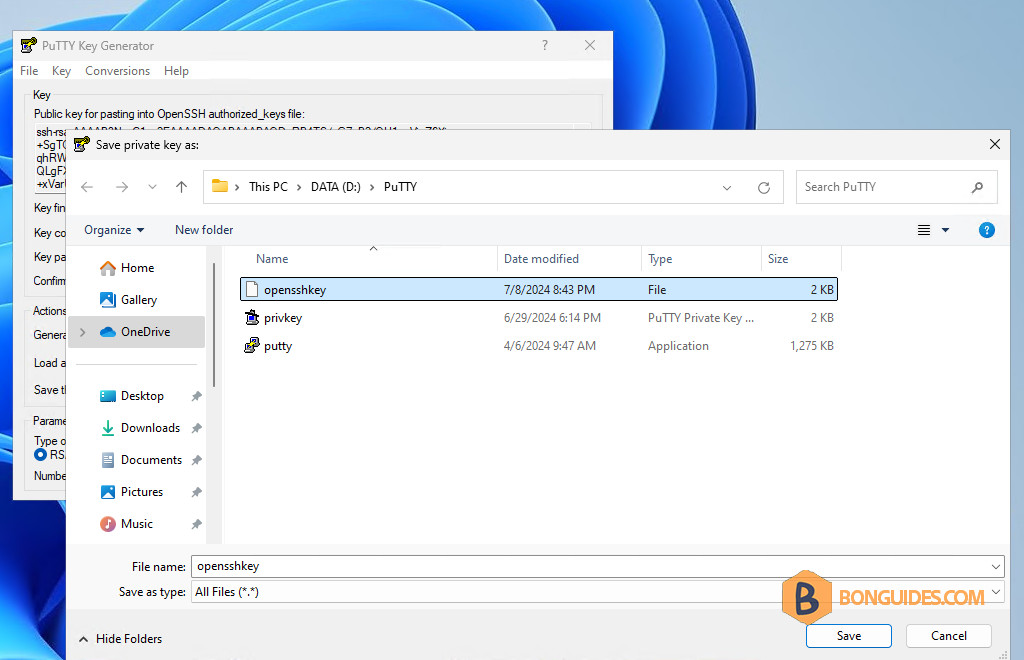Refresh the PuTTY folder listing

click(763, 187)
